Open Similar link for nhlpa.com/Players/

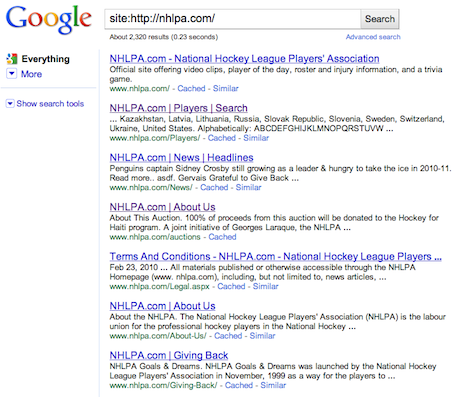pos(256,138)
